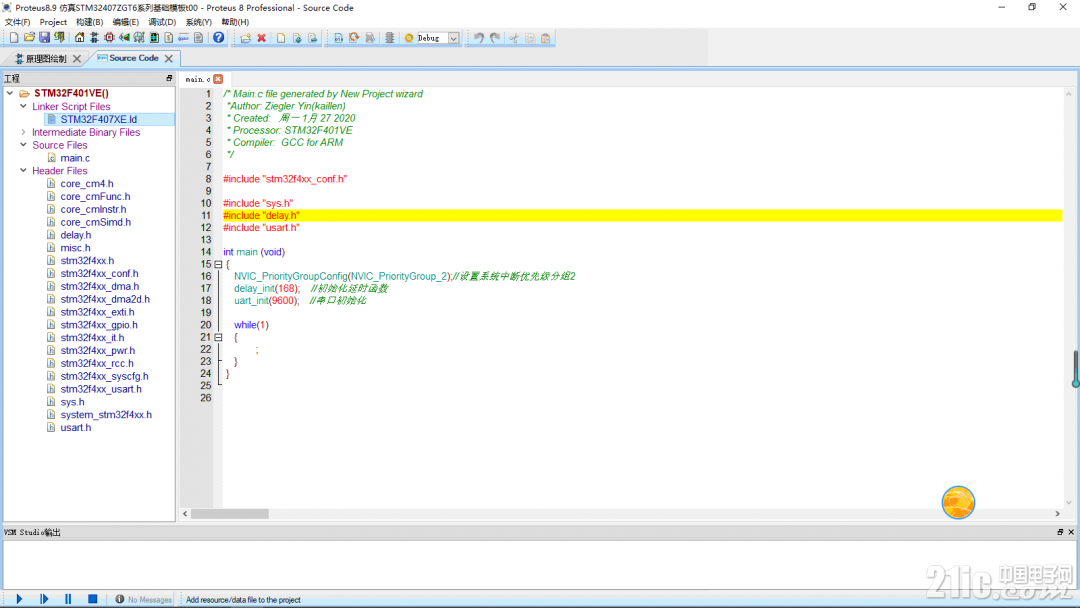Click the Copy icon in toolbar
This screenshot has width=1080, height=608.
[530, 38]
